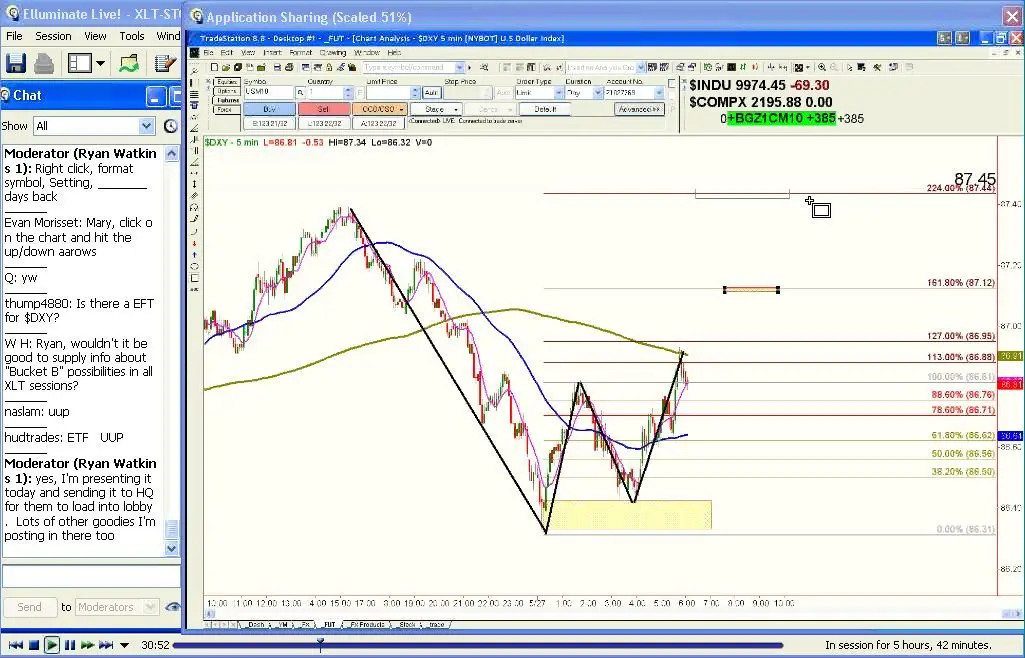This screenshot has height=658, width=1025.
Task: Open the OCO/OSO dropdown button
Action: coord(379,109)
